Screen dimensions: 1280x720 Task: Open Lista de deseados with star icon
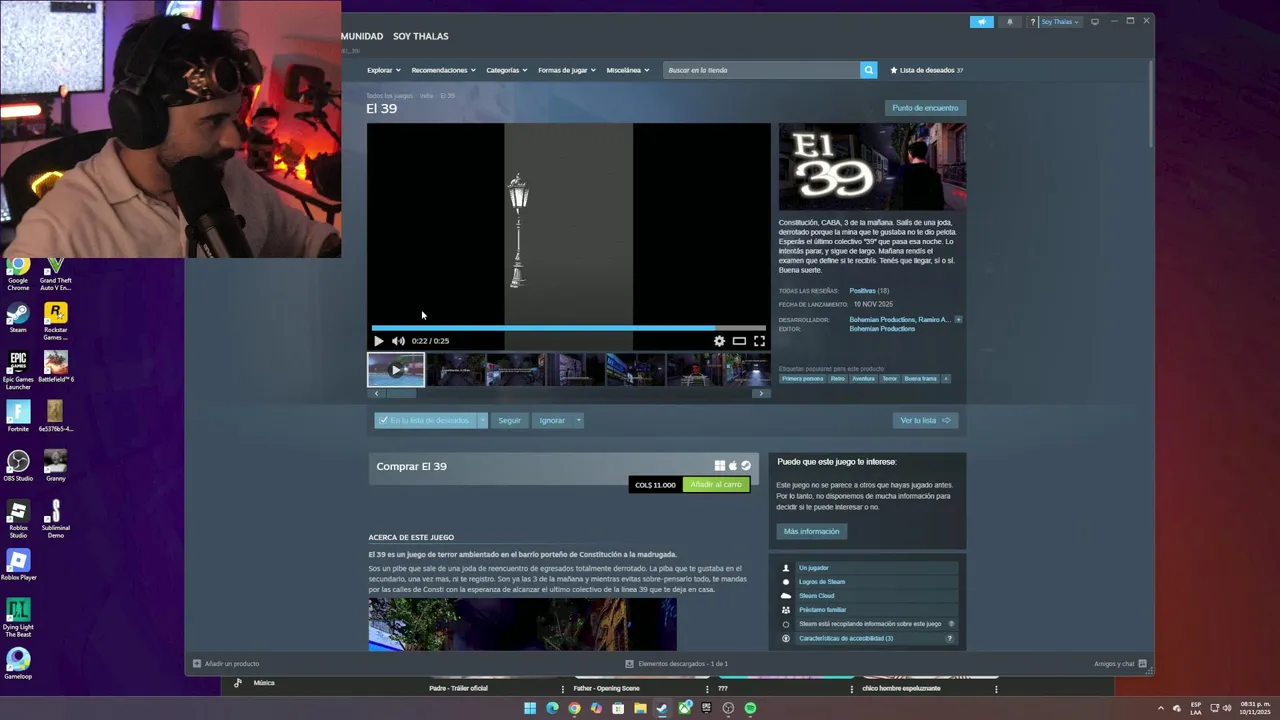[x=927, y=70]
